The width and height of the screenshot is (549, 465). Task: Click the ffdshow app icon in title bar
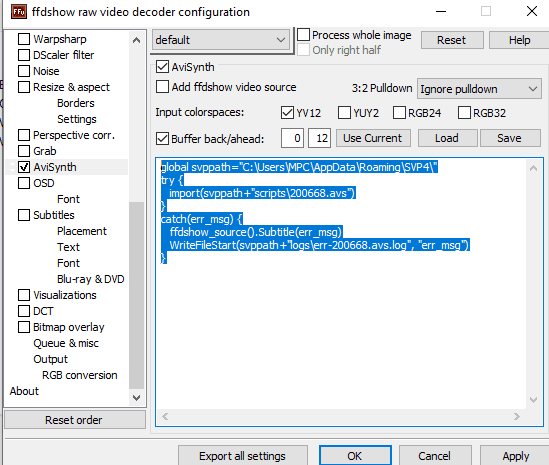[19, 12]
